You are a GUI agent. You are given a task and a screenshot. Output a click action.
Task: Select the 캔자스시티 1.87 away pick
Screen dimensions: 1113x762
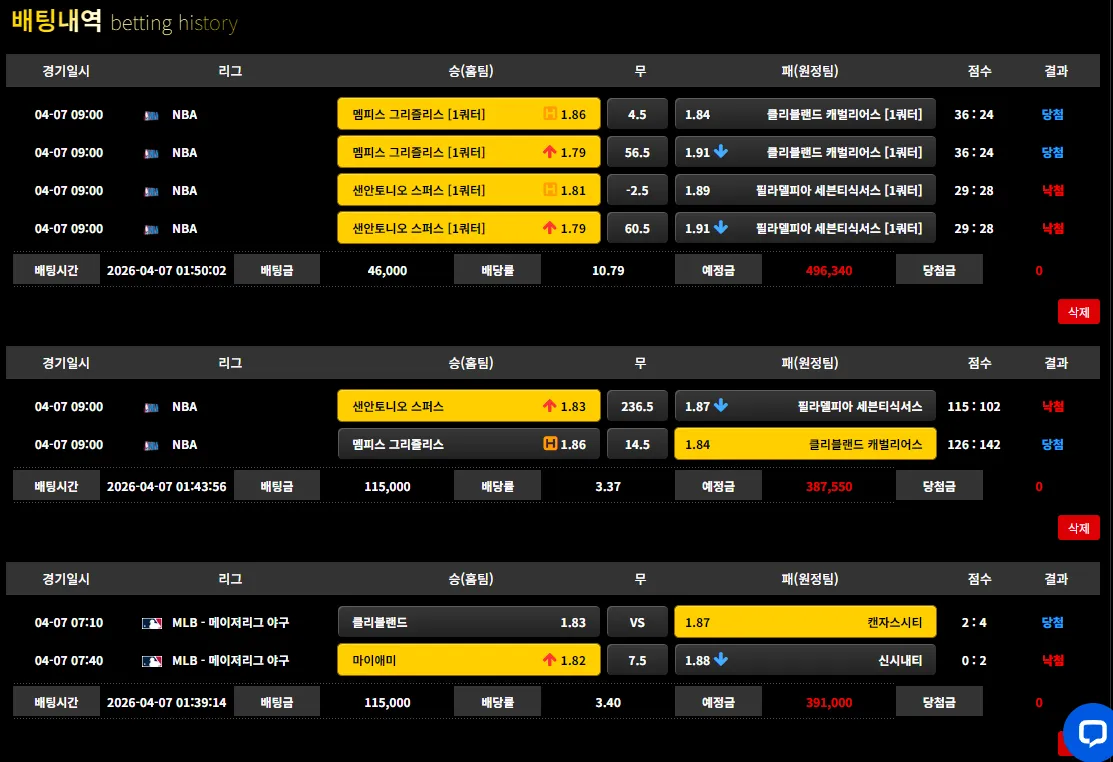(805, 622)
